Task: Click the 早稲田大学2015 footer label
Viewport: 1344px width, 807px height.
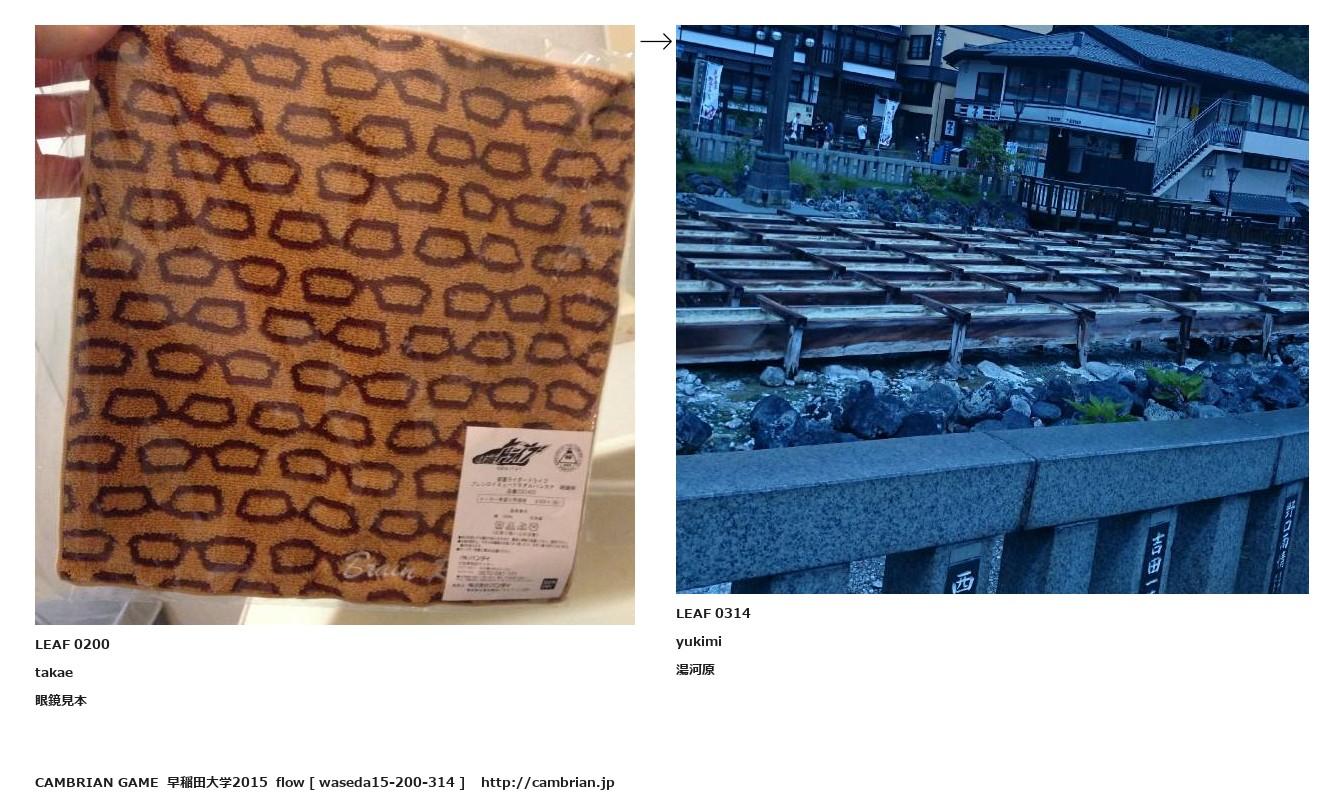Action: click(217, 782)
